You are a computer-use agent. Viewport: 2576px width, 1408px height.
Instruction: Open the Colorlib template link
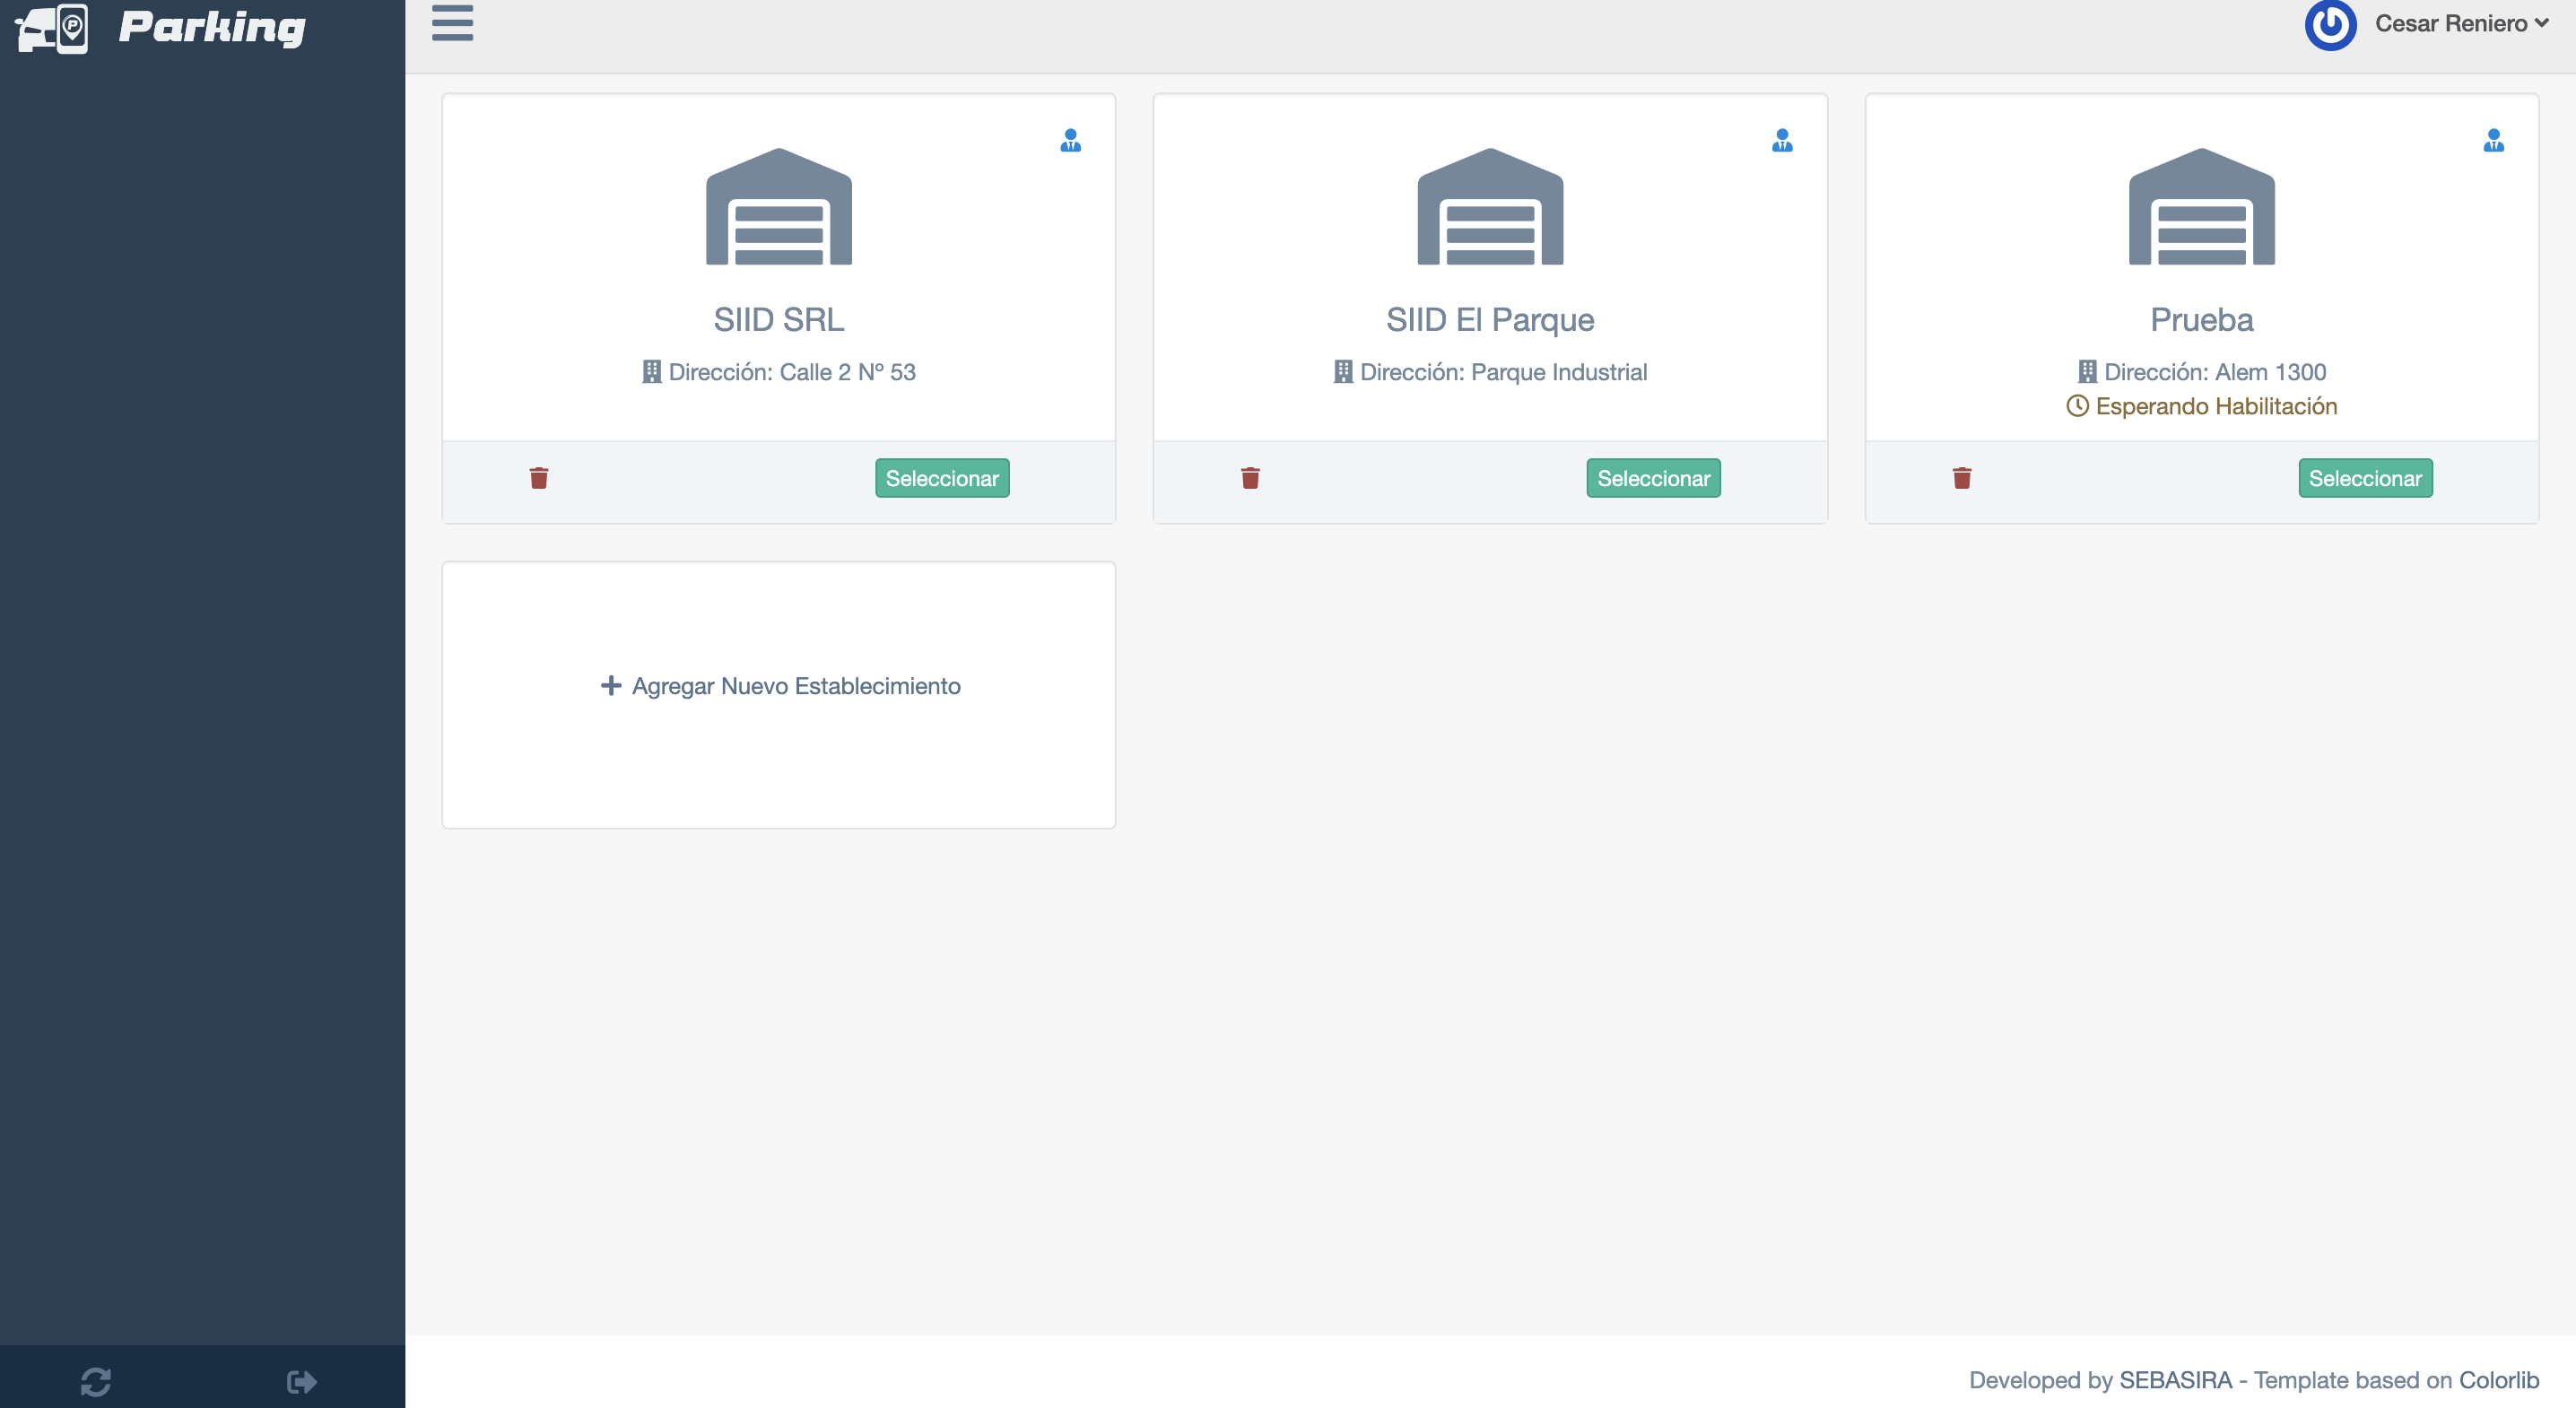pos(2498,1380)
